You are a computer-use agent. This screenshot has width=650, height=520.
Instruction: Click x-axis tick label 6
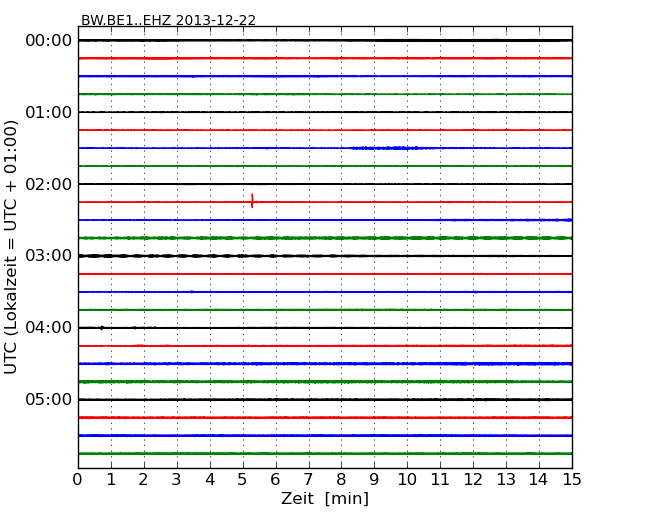click(275, 479)
